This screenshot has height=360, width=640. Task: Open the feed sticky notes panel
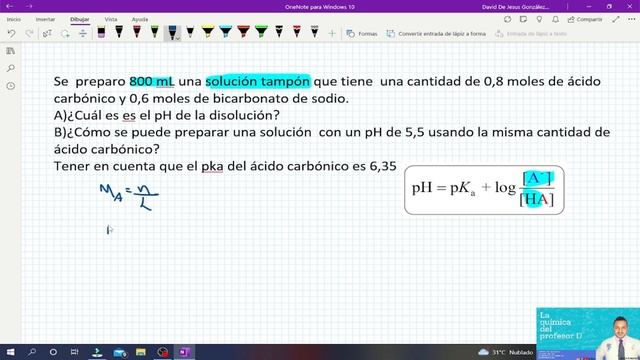tap(523, 19)
